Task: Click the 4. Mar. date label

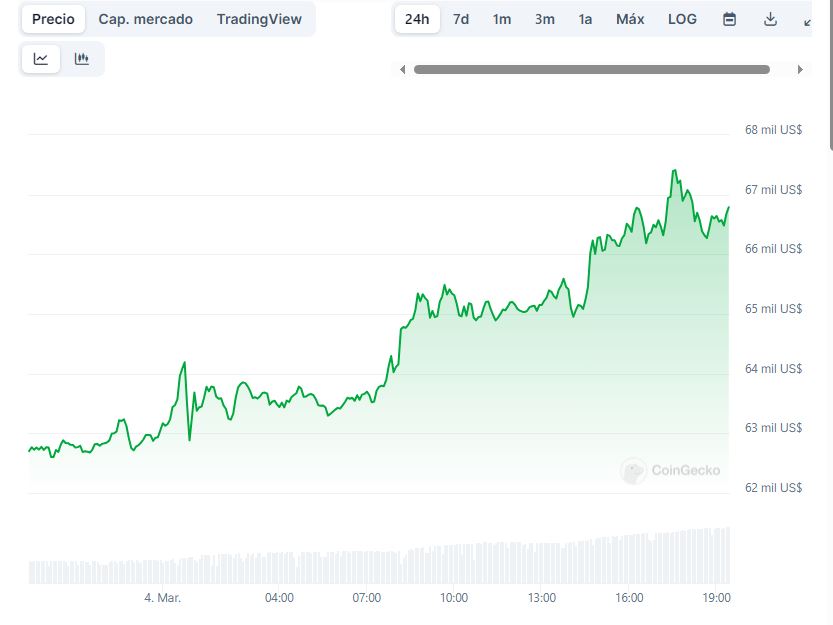Action: pos(163,598)
